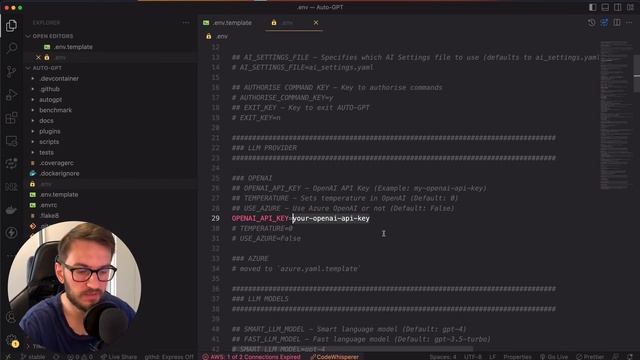
Task: Expand the autogpt folder
Action: 50,100
